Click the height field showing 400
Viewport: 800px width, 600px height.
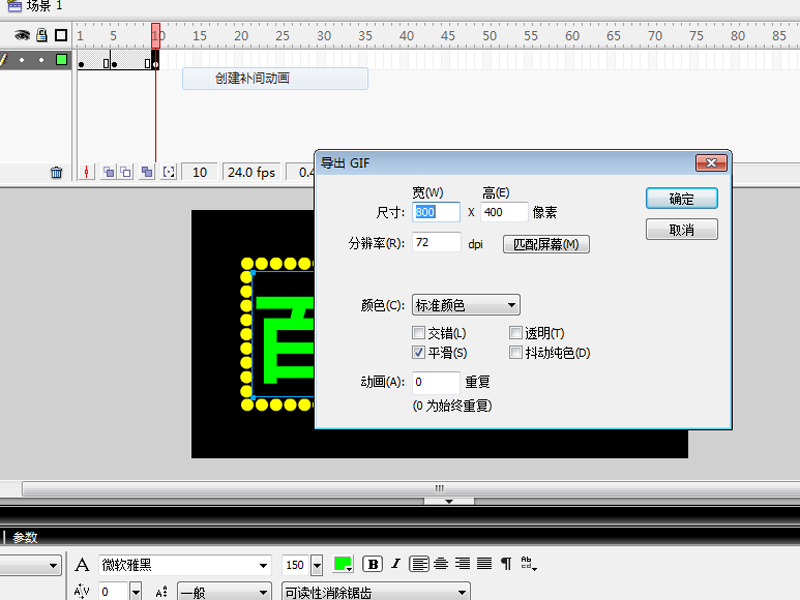pos(504,212)
